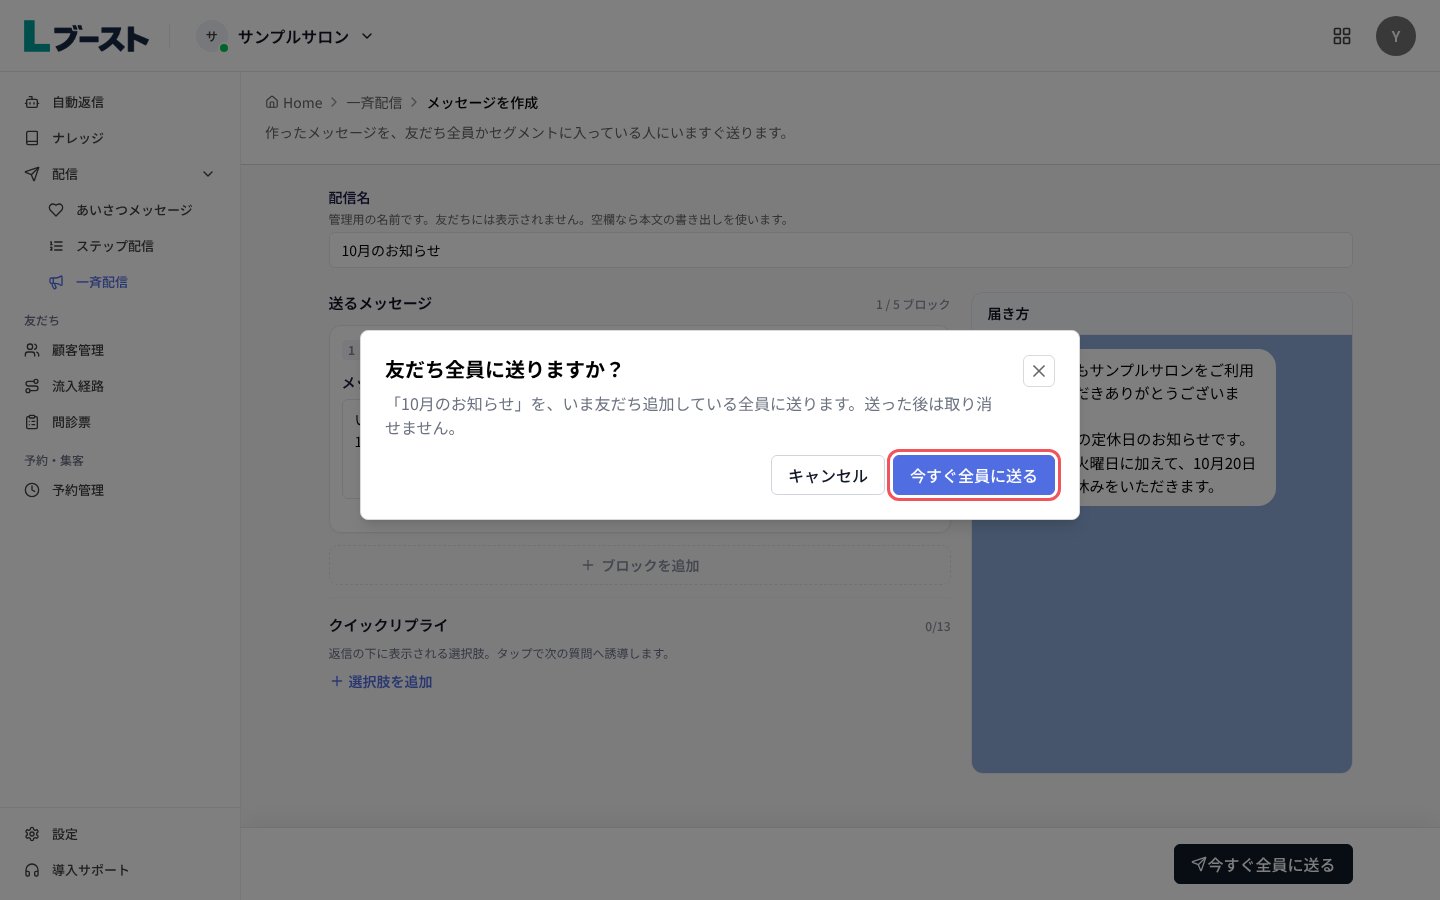
Task: Open the Y user avatar menu
Action: pos(1396,36)
